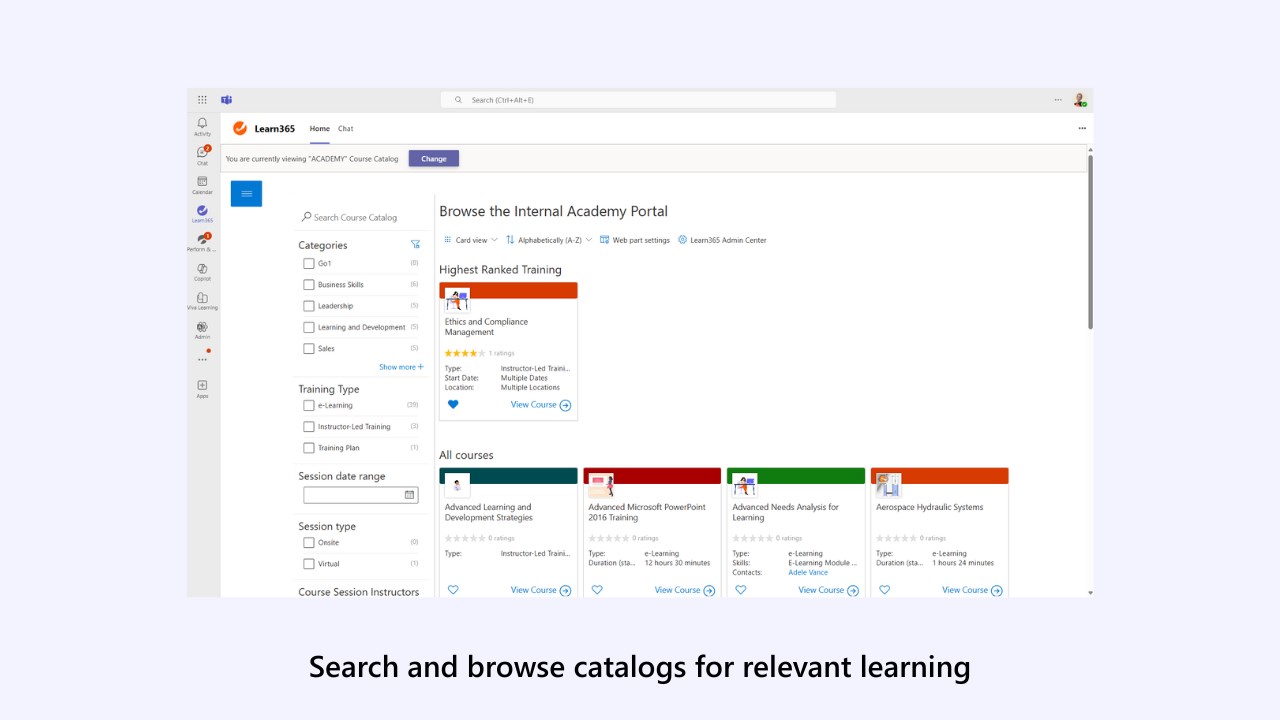Image resolution: width=1280 pixels, height=720 pixels.
Task: Favorite Aerospace Hydraulic Systems heart
Action: [885, 590]
